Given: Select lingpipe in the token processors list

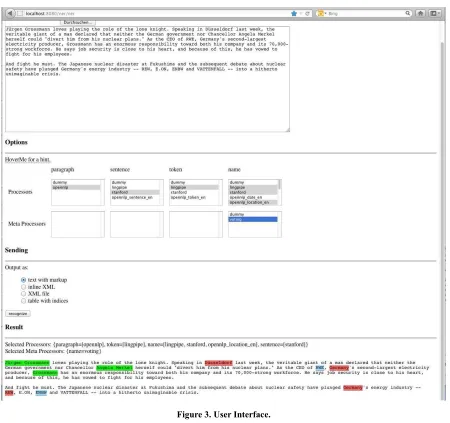Looking at the screenshot, I should pyautogui.click(x=194, y=187).
